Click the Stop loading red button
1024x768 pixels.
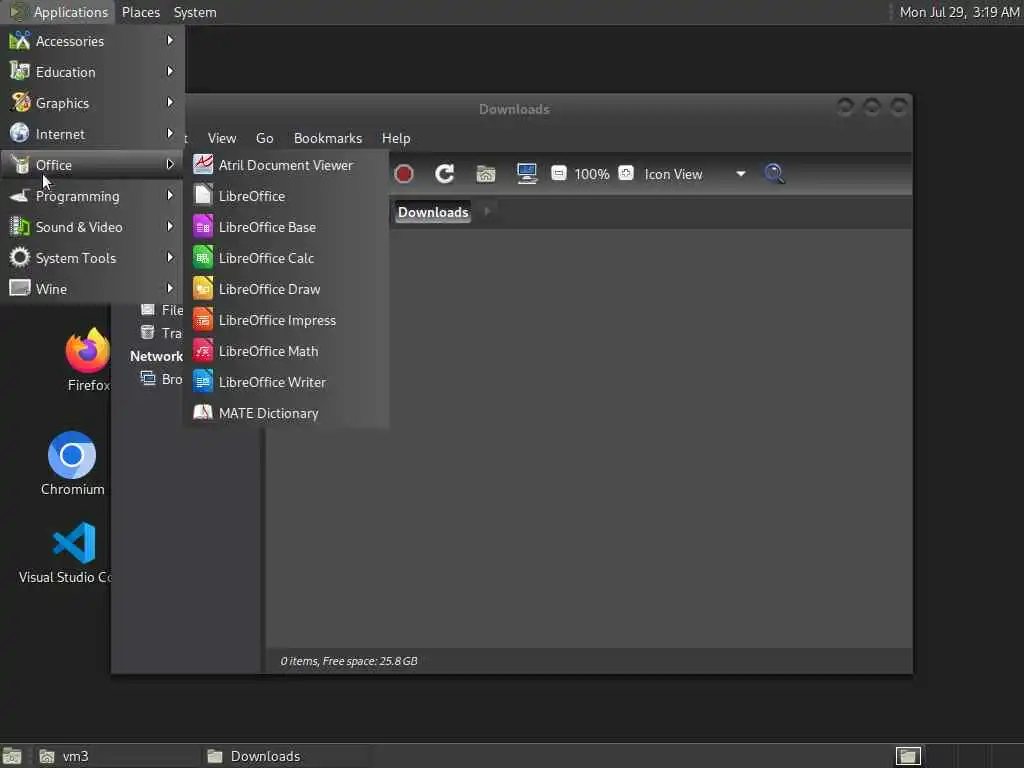tap(404, 174)
